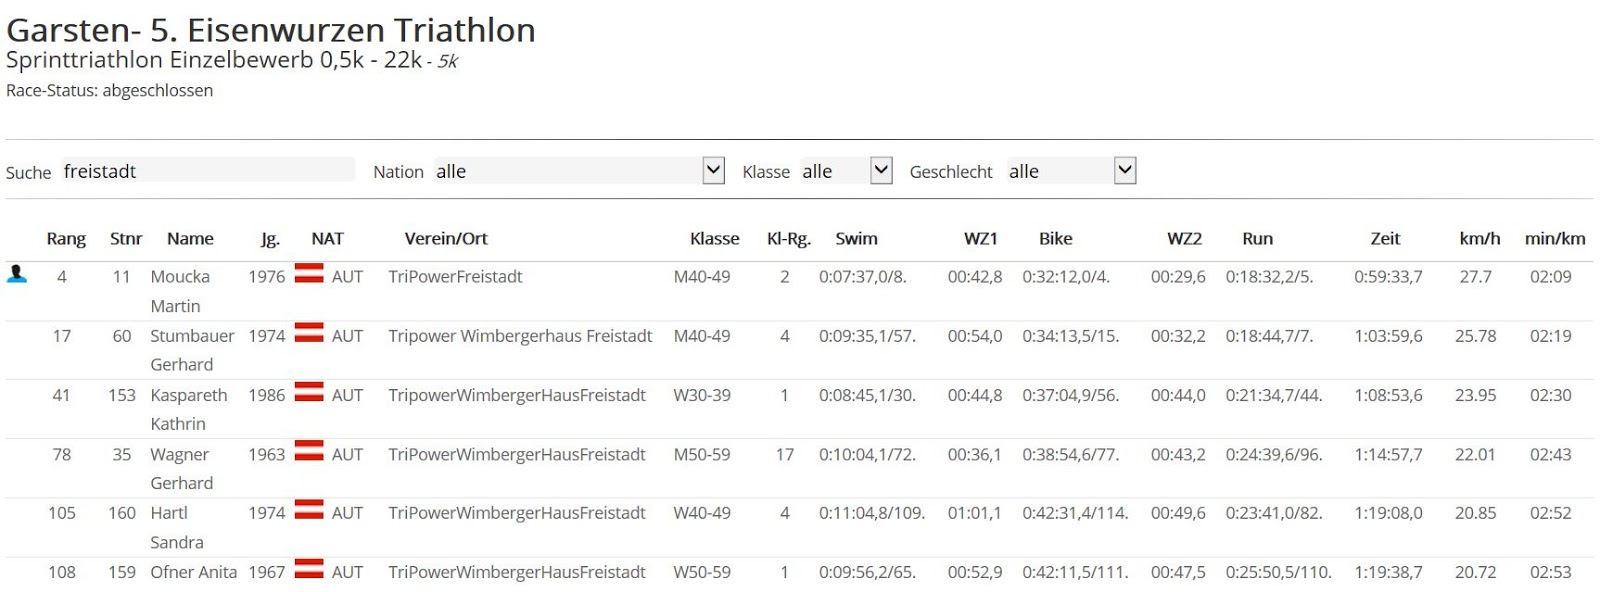This screenshot has height=592, width=1600.
Task: Select name Moucka Martin
Action: (x=180, y=291)
